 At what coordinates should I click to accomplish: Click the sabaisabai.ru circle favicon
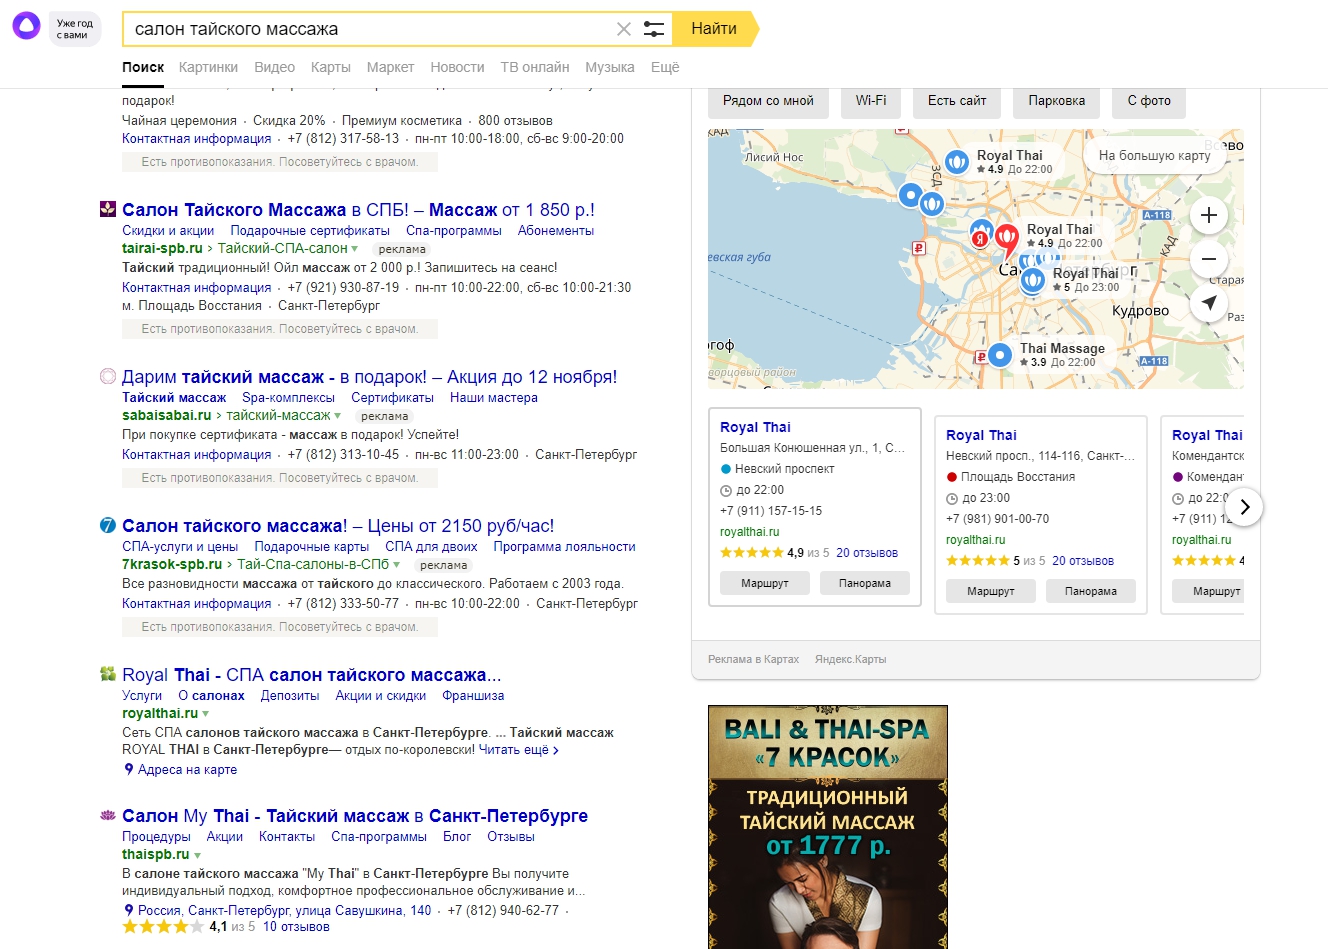[x=108, y=376]
